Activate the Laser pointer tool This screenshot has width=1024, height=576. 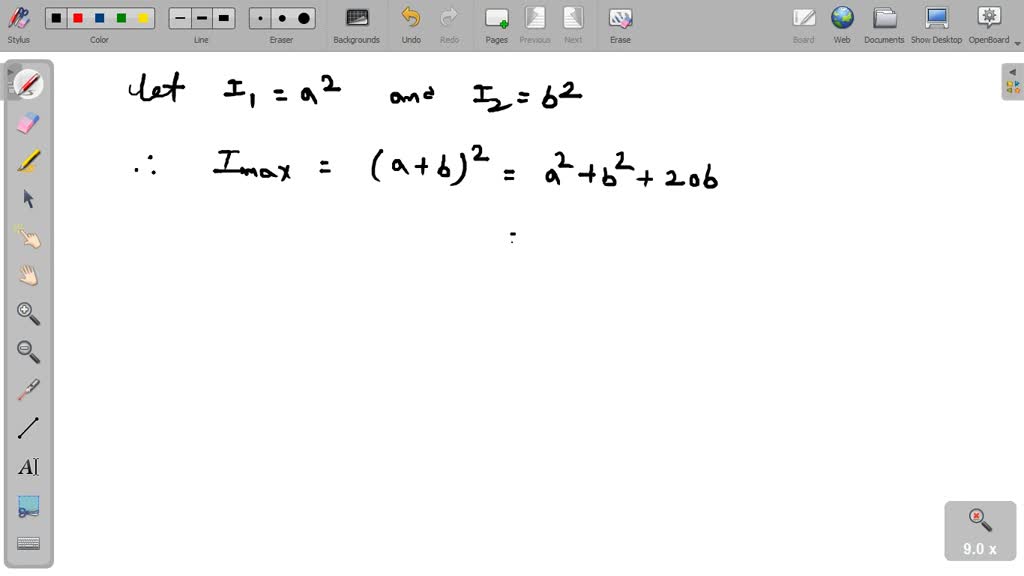pyautogui.click(x=27, y=390)
